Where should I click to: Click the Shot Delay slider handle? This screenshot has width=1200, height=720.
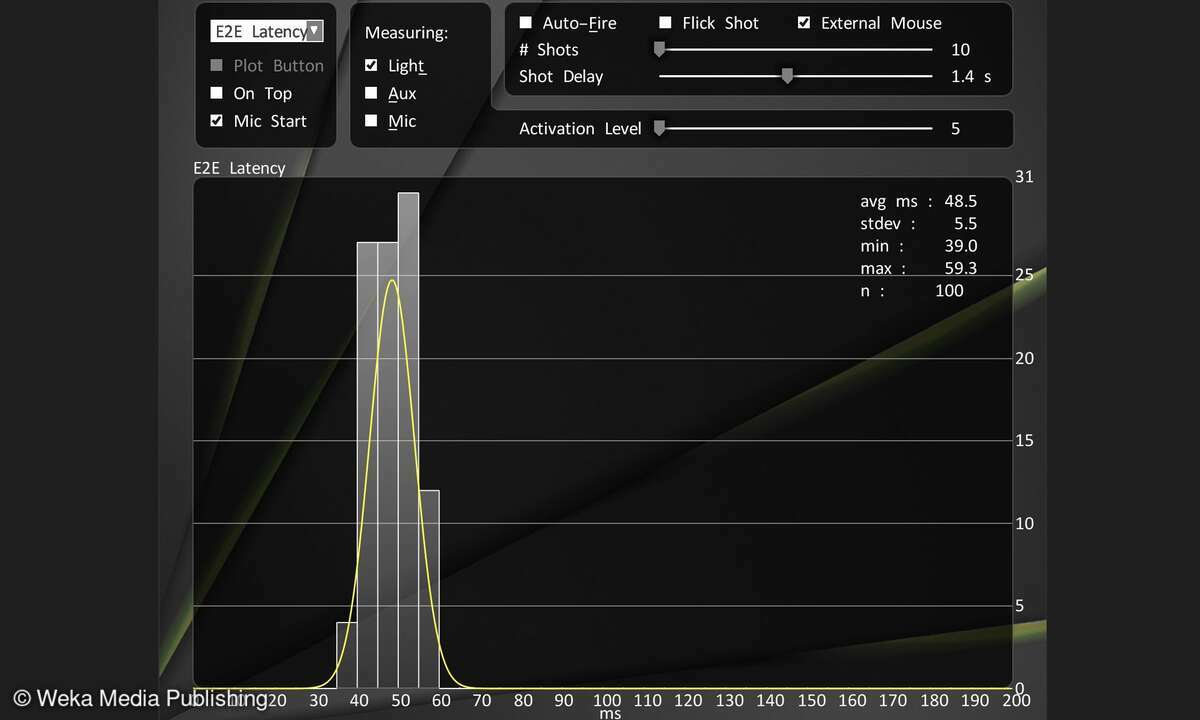pyautogui.click(x=787, y=76)
